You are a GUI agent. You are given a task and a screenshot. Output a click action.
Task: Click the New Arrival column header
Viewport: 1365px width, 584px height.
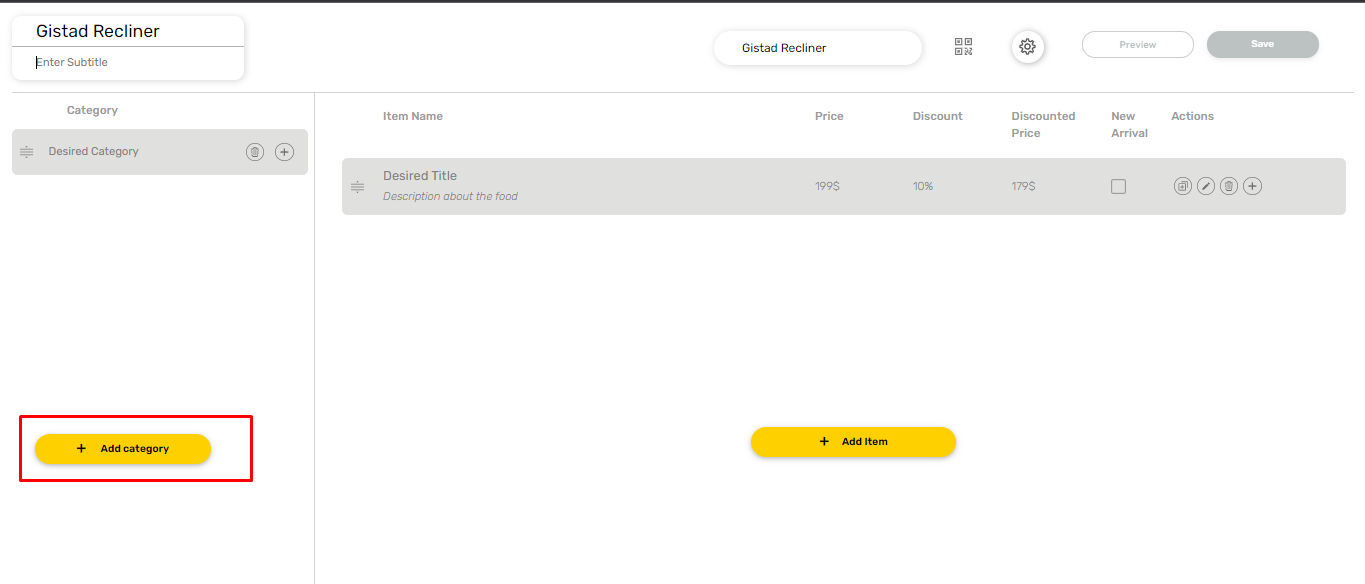[x=1129, y=125]
